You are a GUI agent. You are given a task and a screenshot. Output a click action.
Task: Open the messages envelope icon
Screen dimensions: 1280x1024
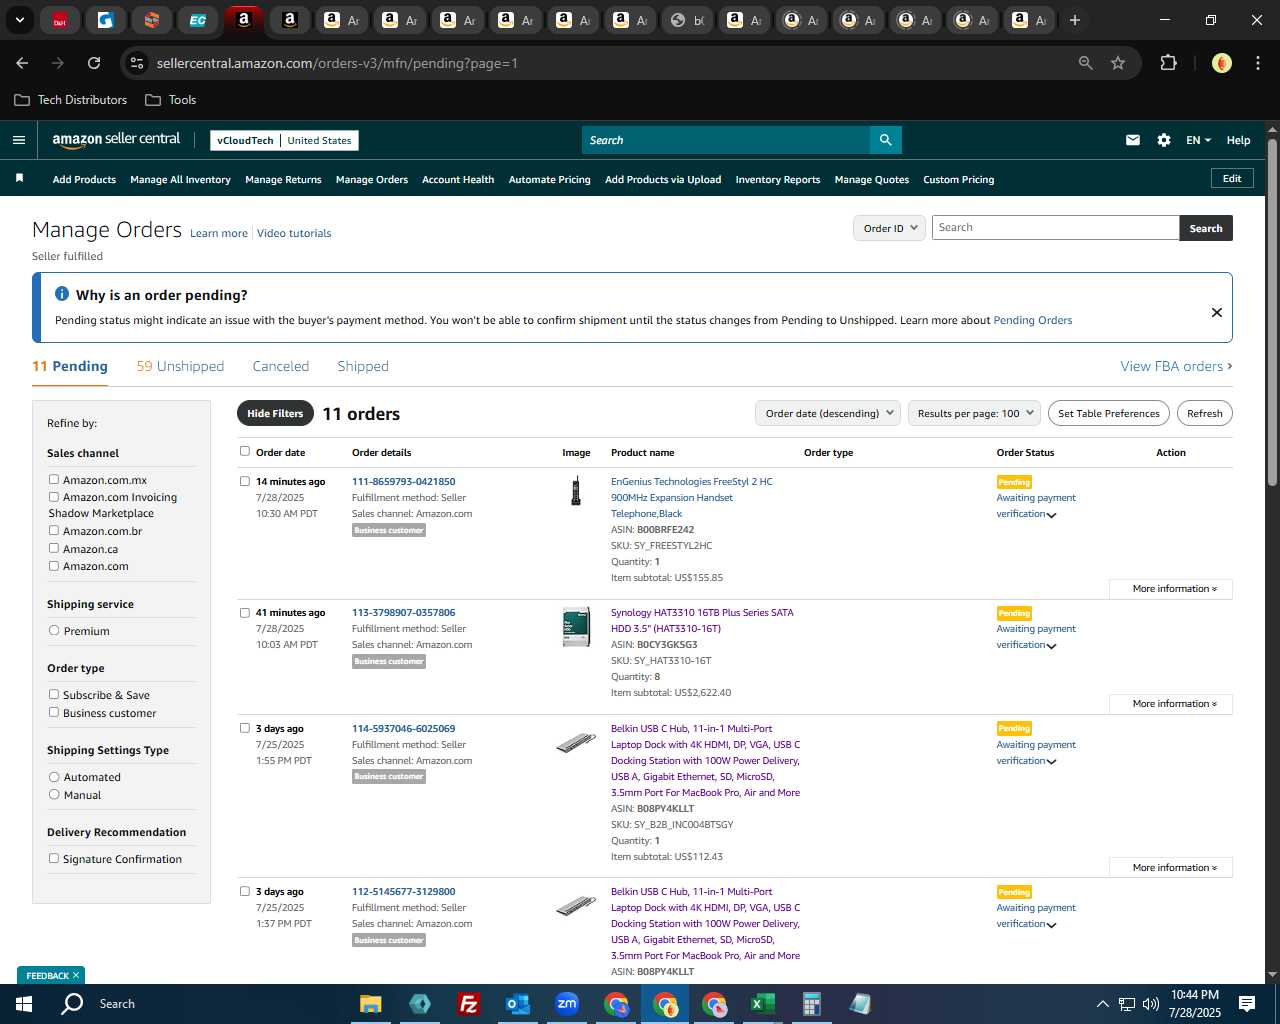coord(1133,140)
